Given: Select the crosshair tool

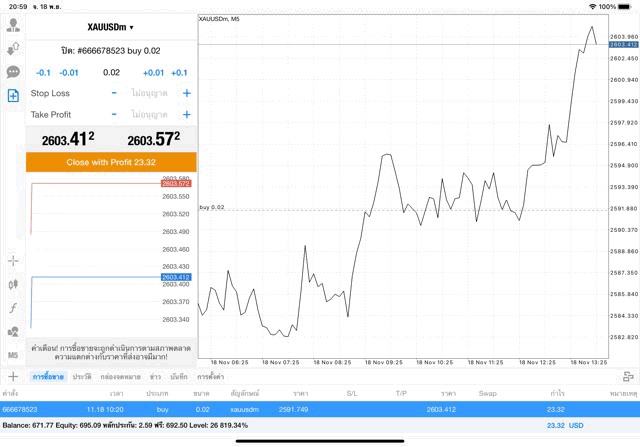Looking at the screenshot, I should coord(13,260).
